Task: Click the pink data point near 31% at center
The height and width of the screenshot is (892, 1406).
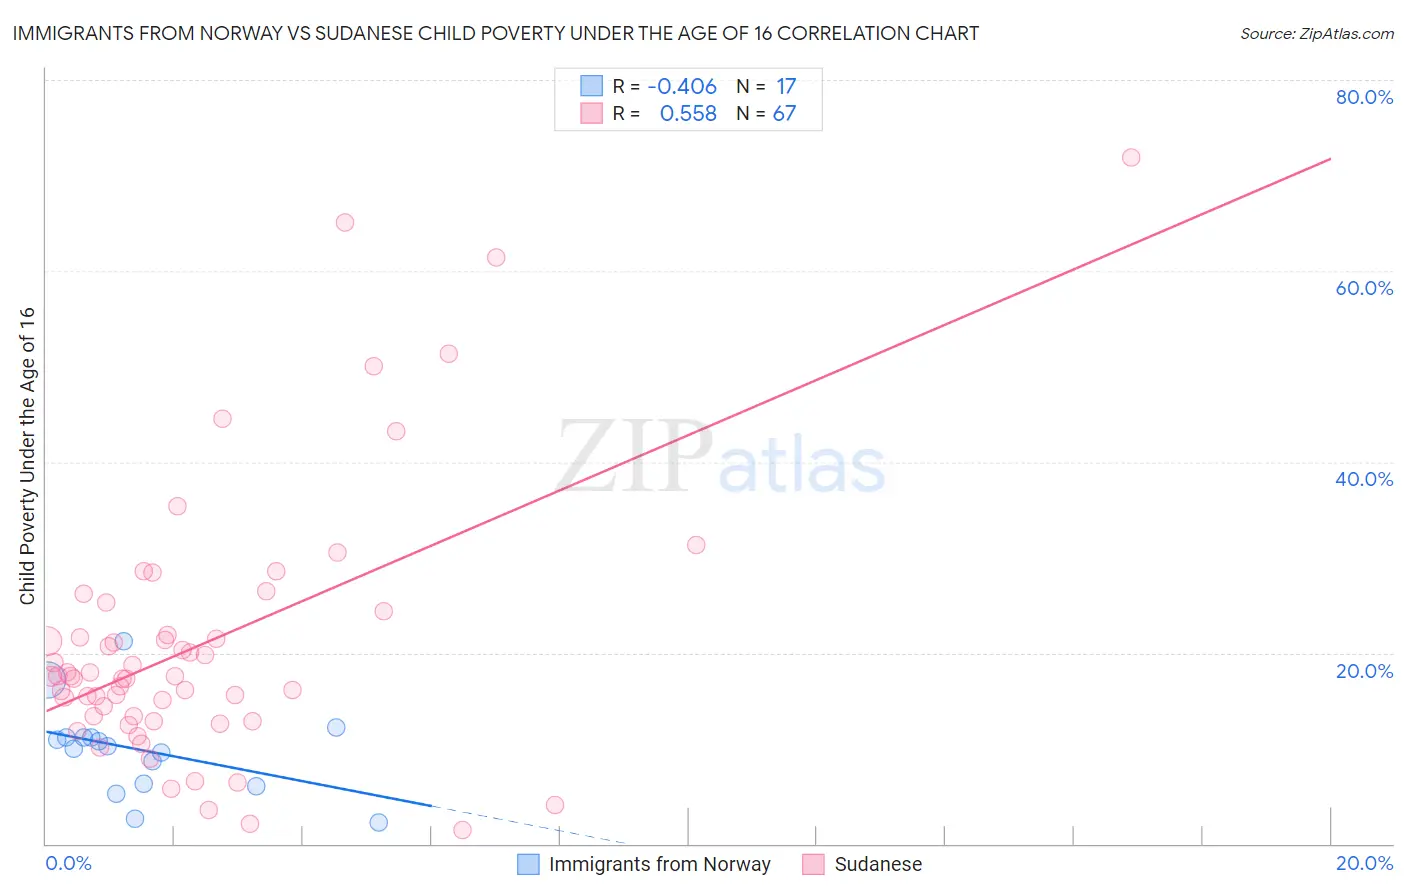Action: (x=696, y=545)
